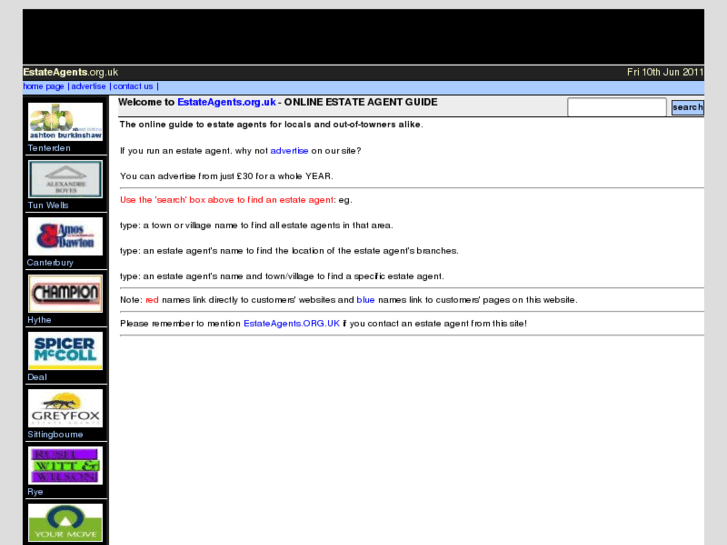Select the Amos Dawton logo
This screenshot has height=545, width=727.
(x=65, y=237)
